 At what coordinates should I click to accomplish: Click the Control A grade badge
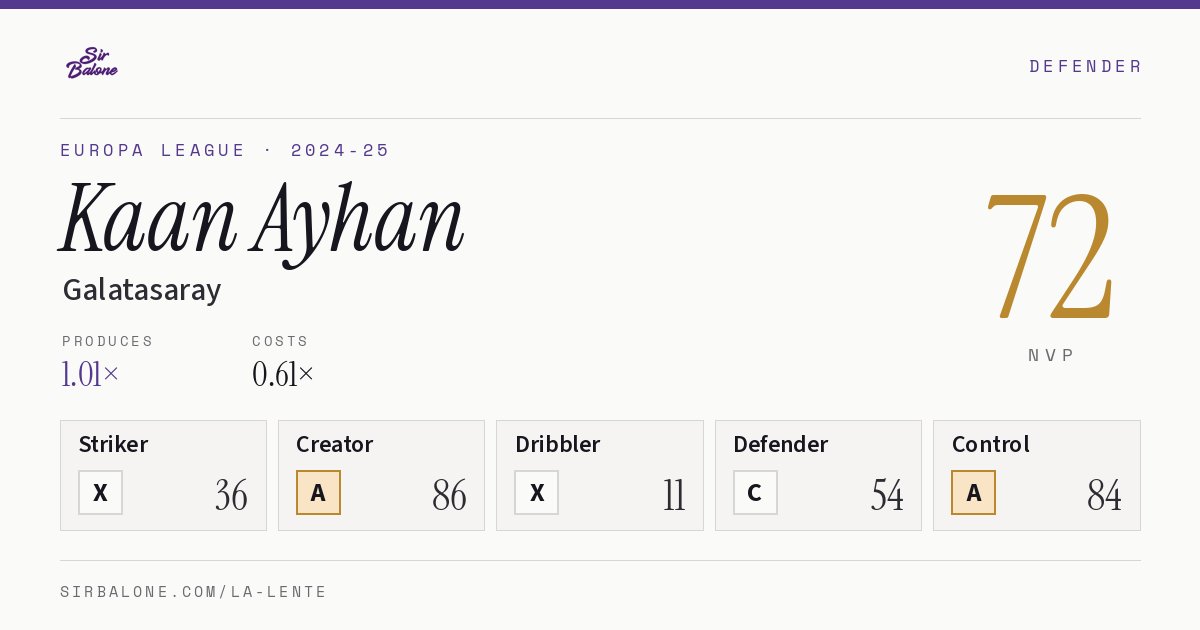973,493
